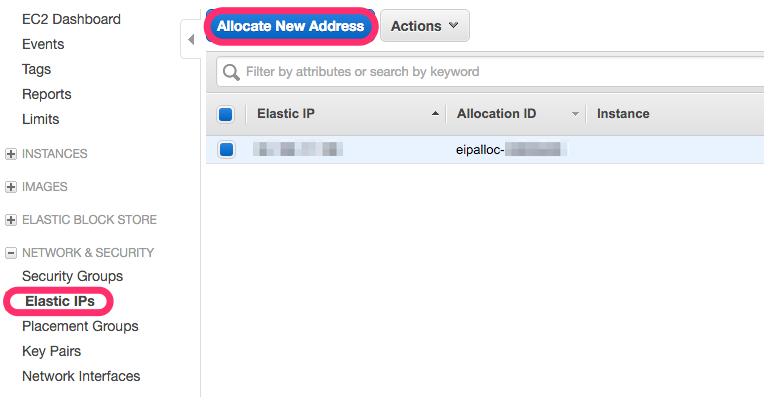The image size is (764, 397).
Task: Expand the IMAGES section
Action: (x=10, y=187)
